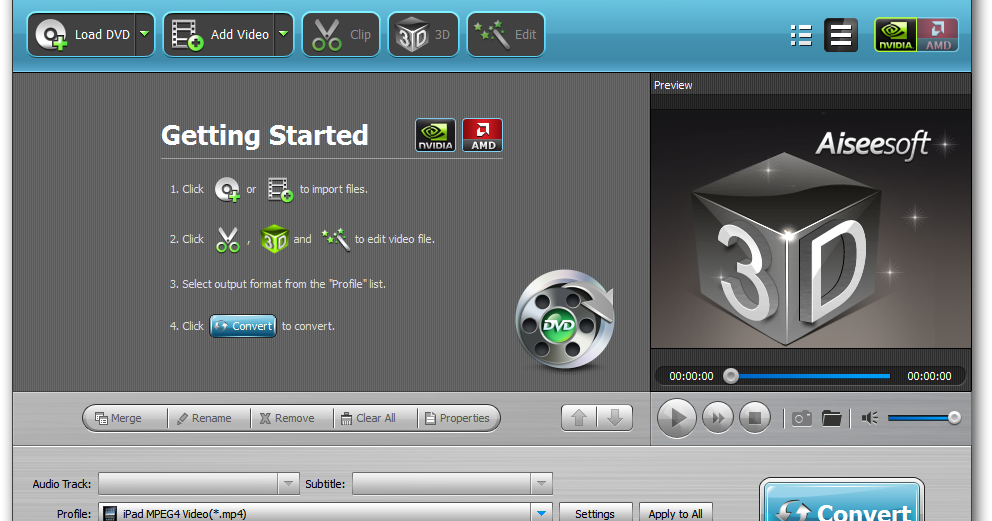The image size is (992, 521).
Task: Click the load disc icon in step 1
Action: click(x=227, y=189)
